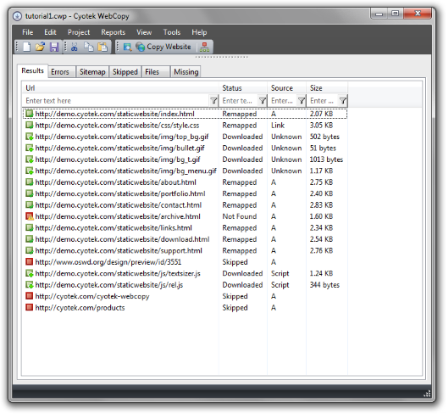Open the Project menu
The width and height of the screenshot is (446, 414).
click(x=79, y=32)
